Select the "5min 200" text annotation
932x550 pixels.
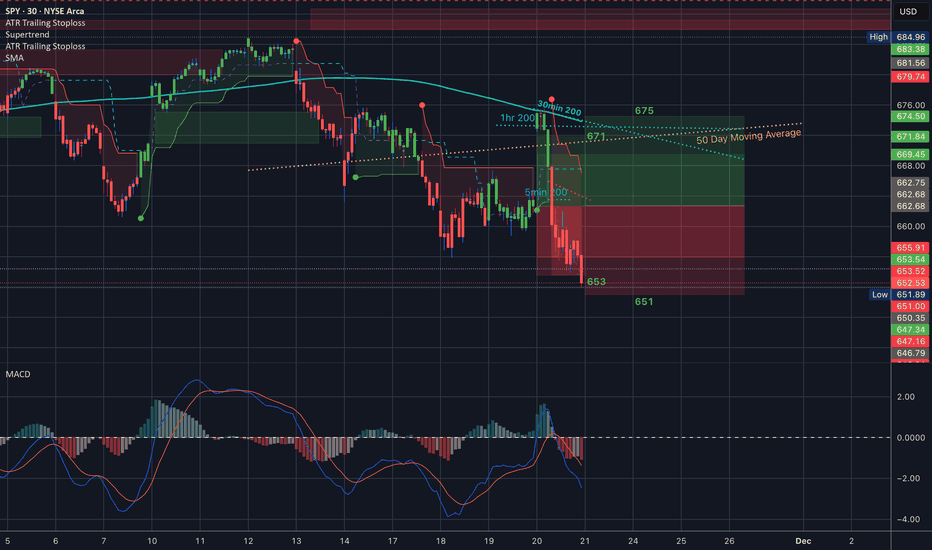545,191
